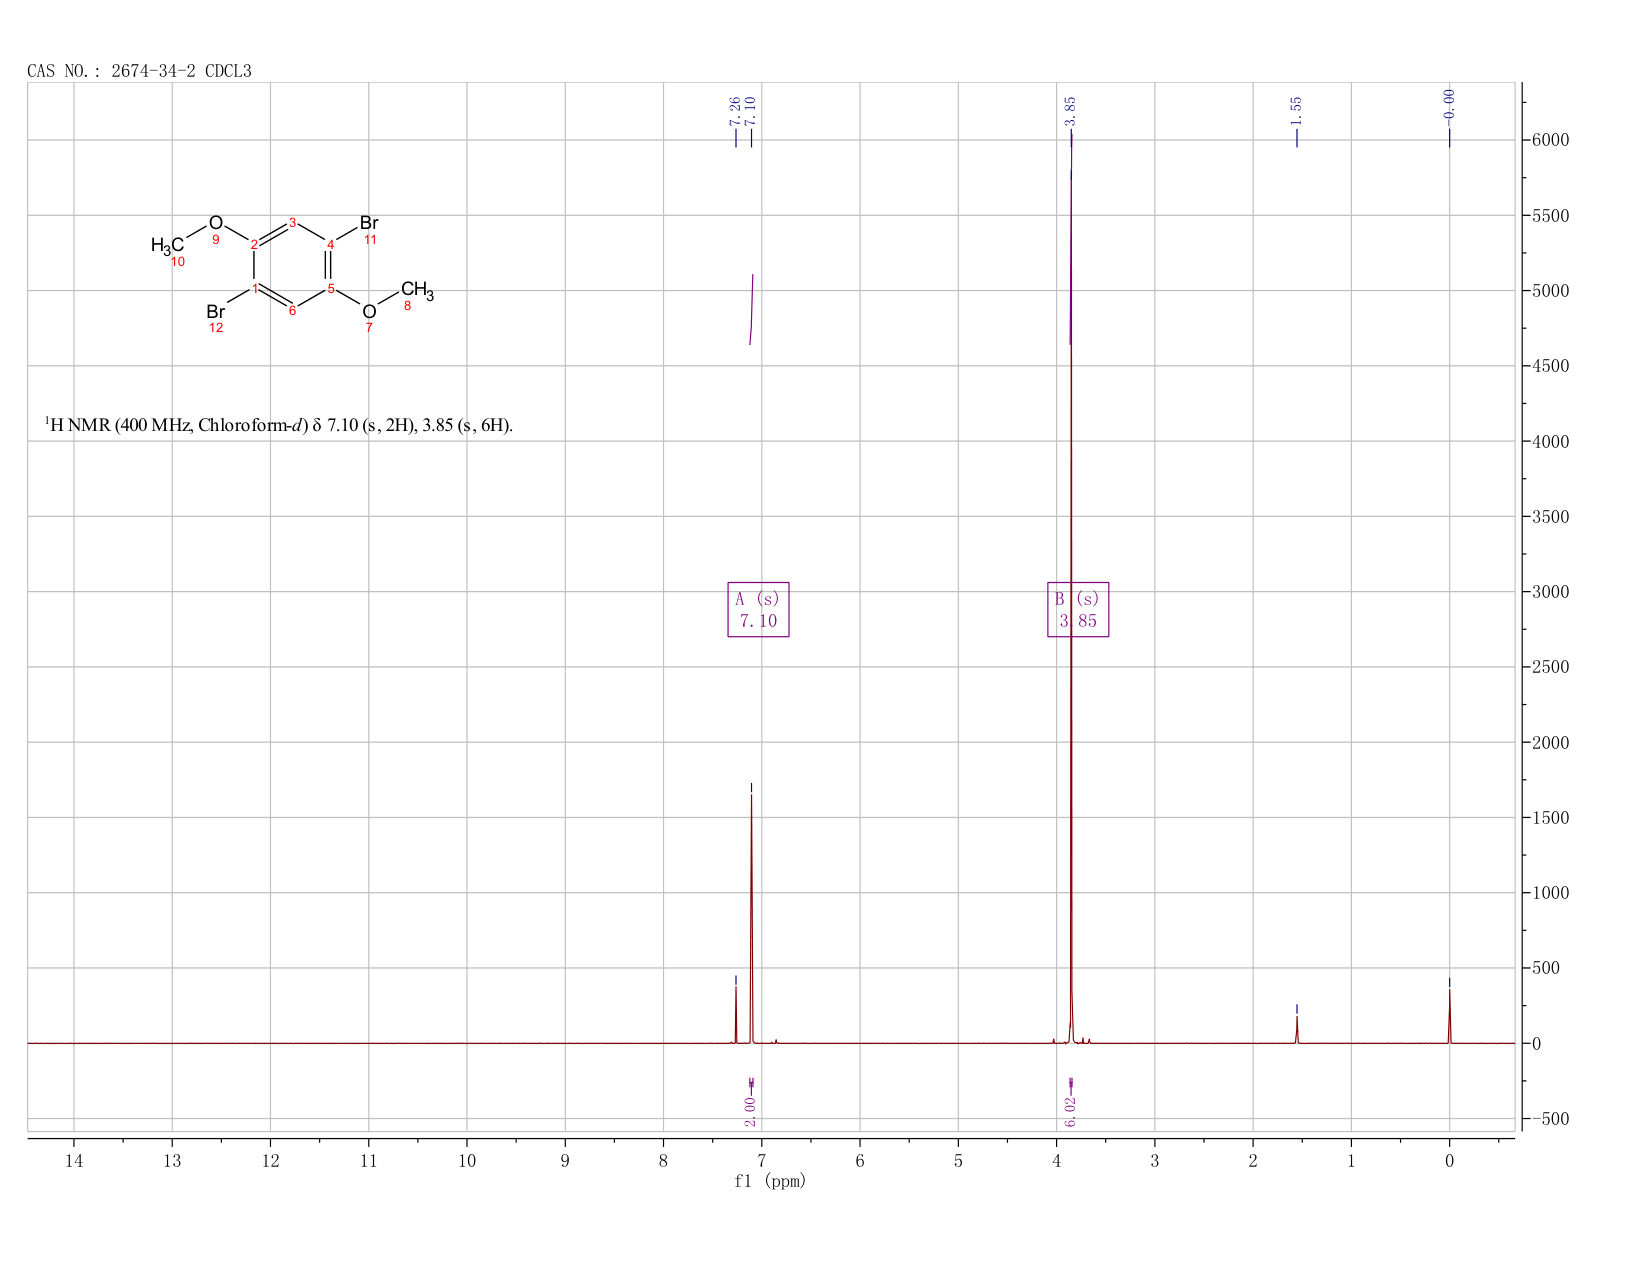Click the CAS NO. 2674-34-2 title text

click(x=139, y=71)
